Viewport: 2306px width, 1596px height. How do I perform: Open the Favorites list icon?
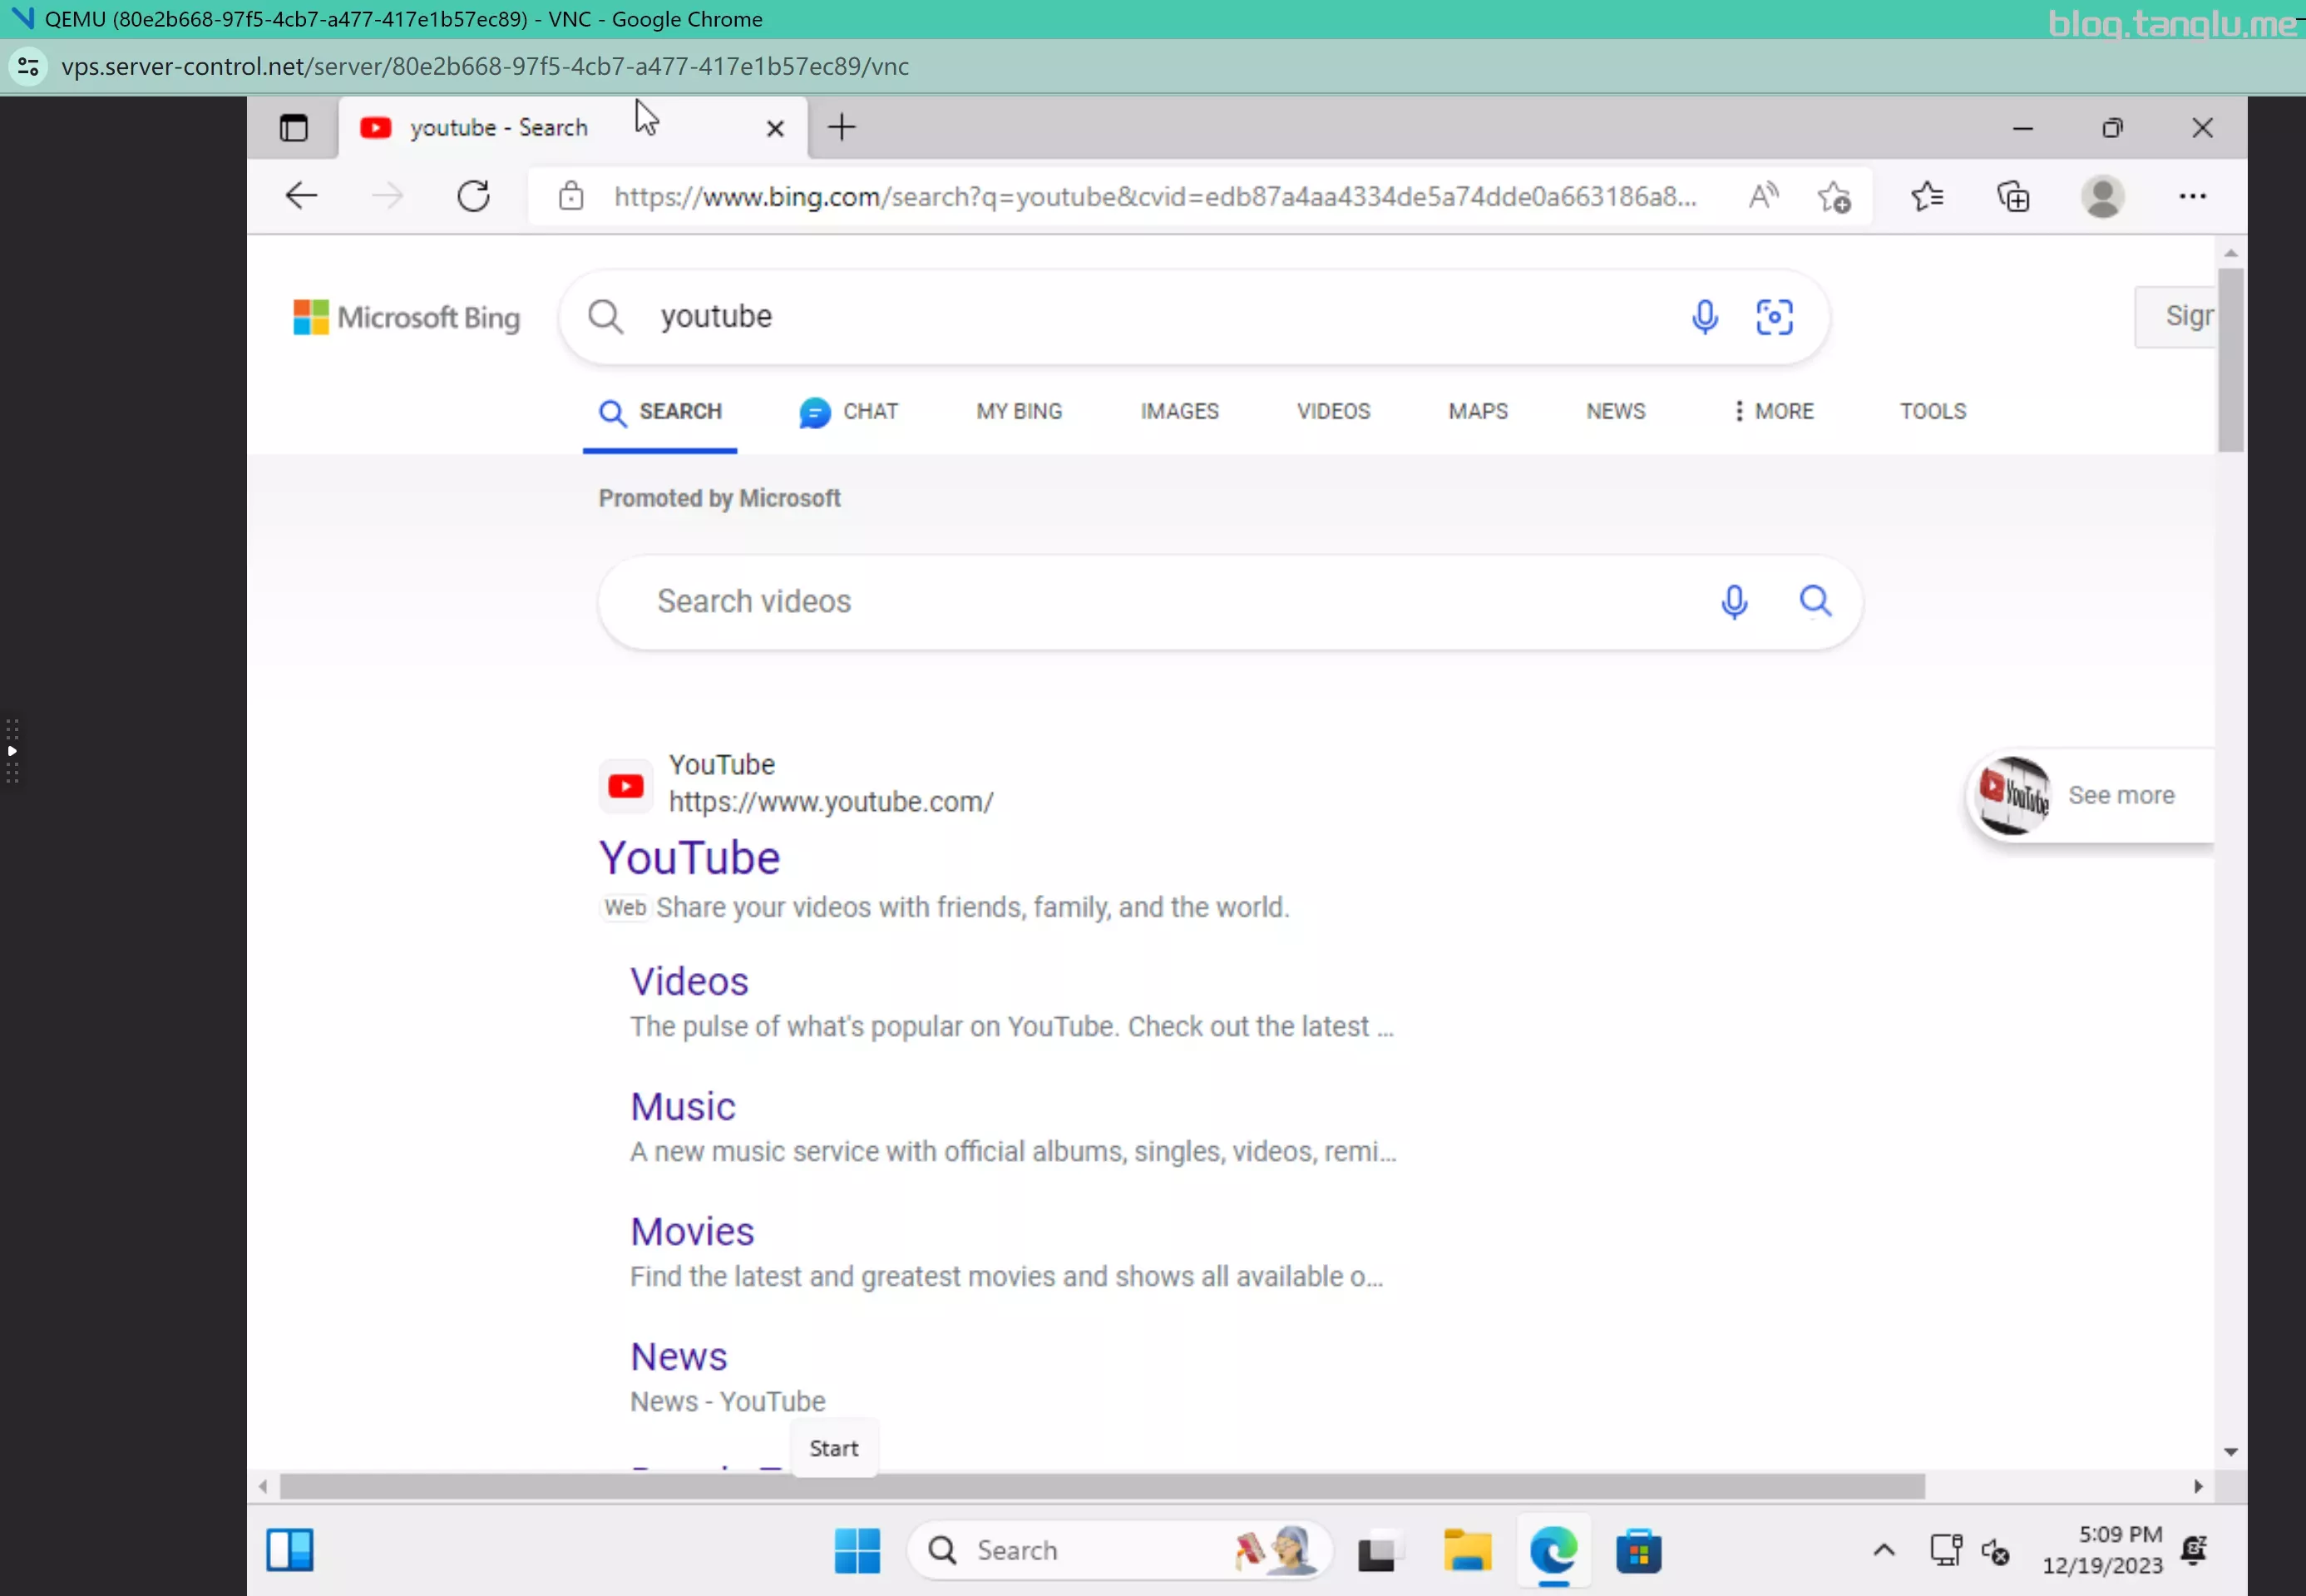1927,196
